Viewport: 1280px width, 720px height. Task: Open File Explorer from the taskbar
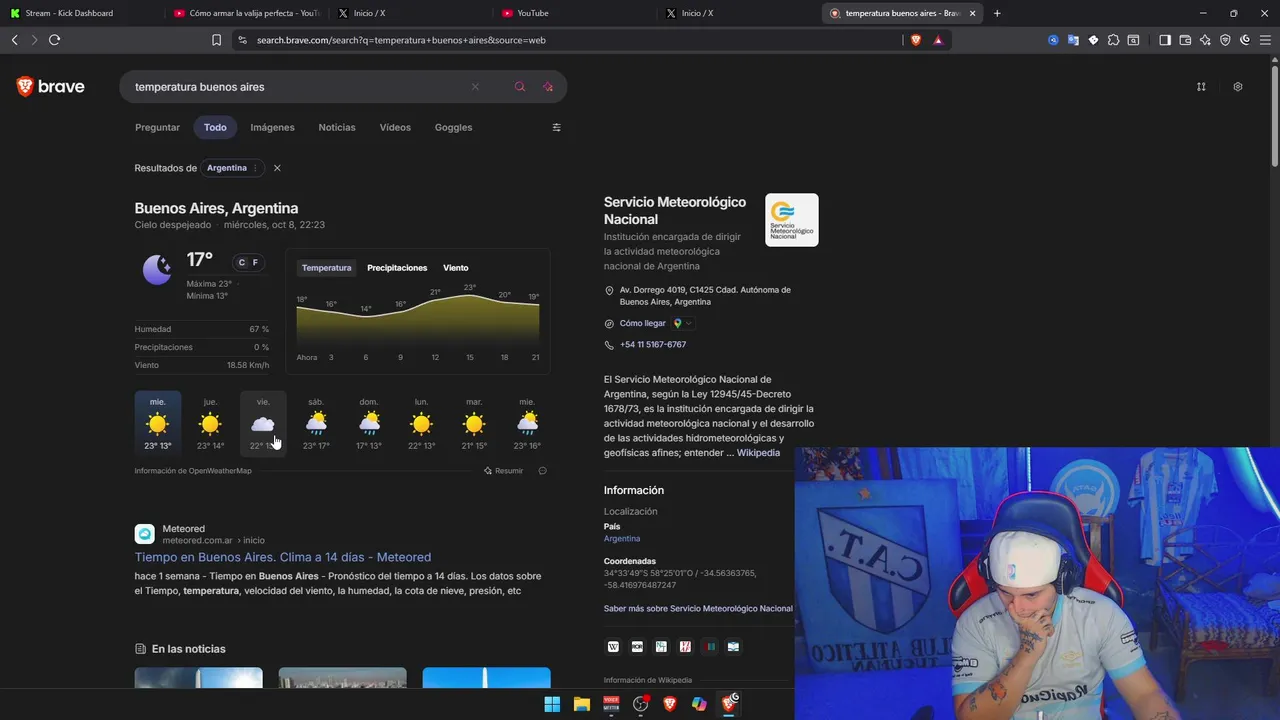point(581,704)
